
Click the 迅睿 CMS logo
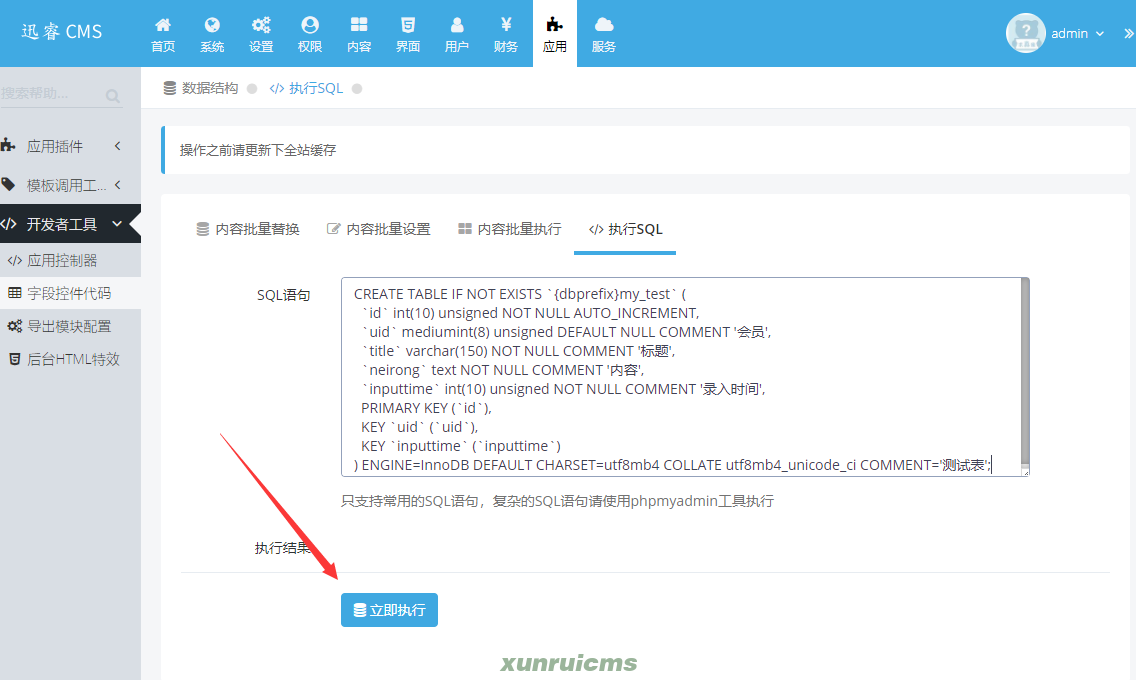pyautogui.click(x=62, y=32)
